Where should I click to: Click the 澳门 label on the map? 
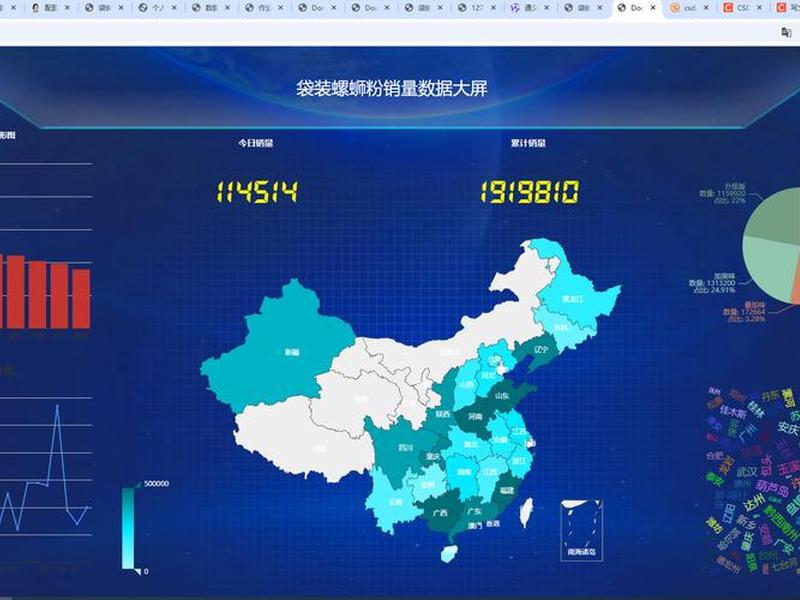pos(475,526)
